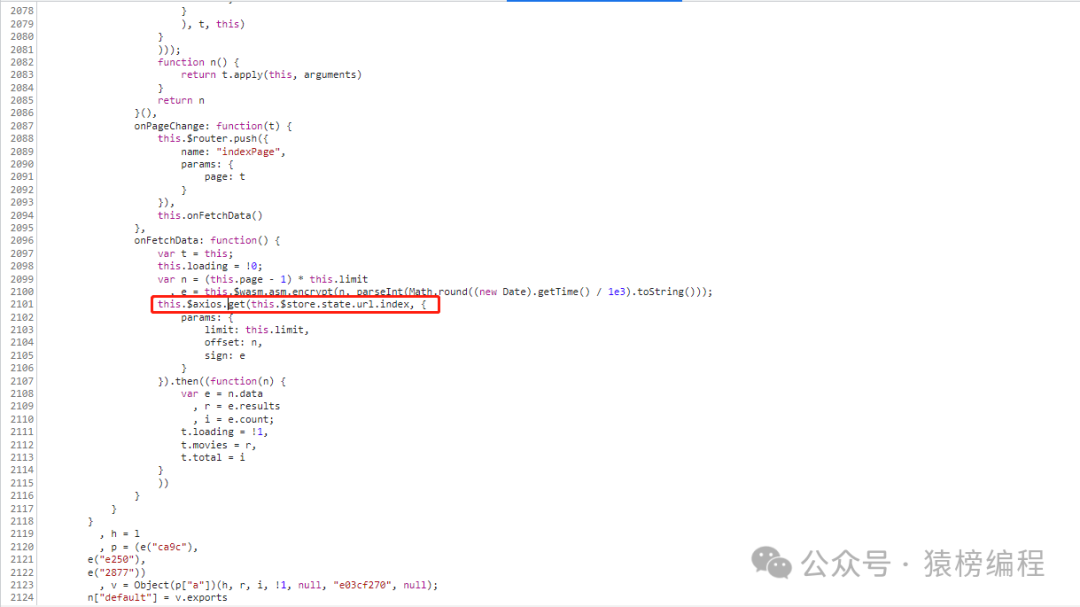This screenshot has width=1080, height=607.
Task: Click the 'this.onFetchData()' call on line 2094
Action: tap(210, 216)
